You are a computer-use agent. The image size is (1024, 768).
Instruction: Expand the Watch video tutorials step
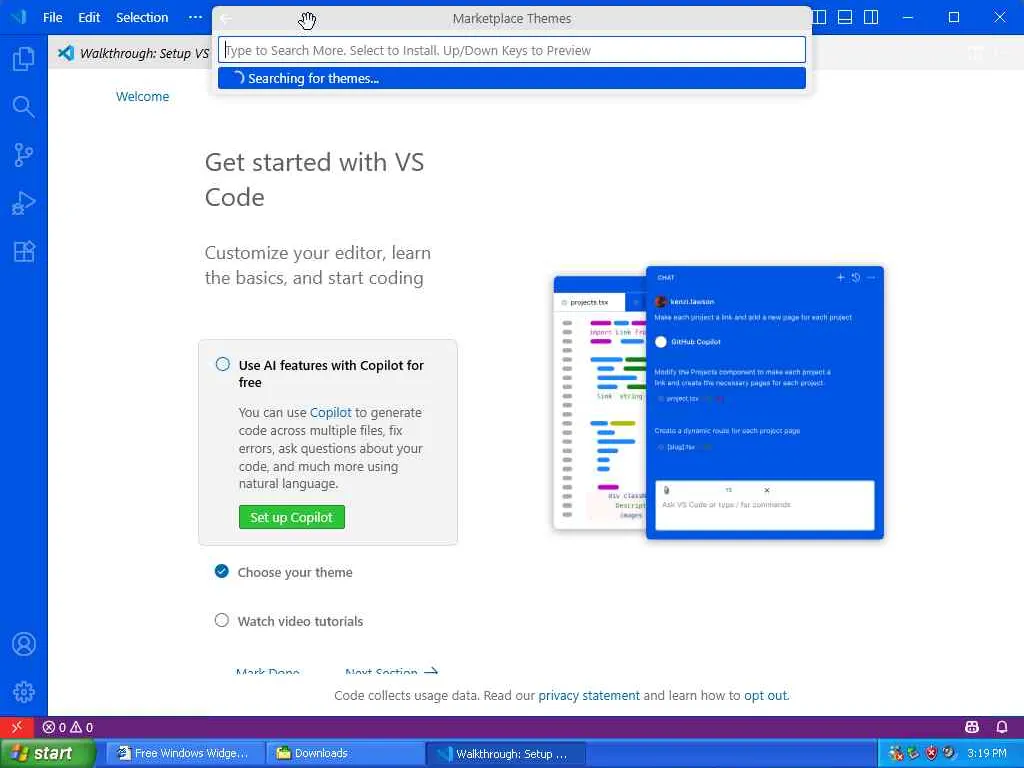(x=300, y=621)
